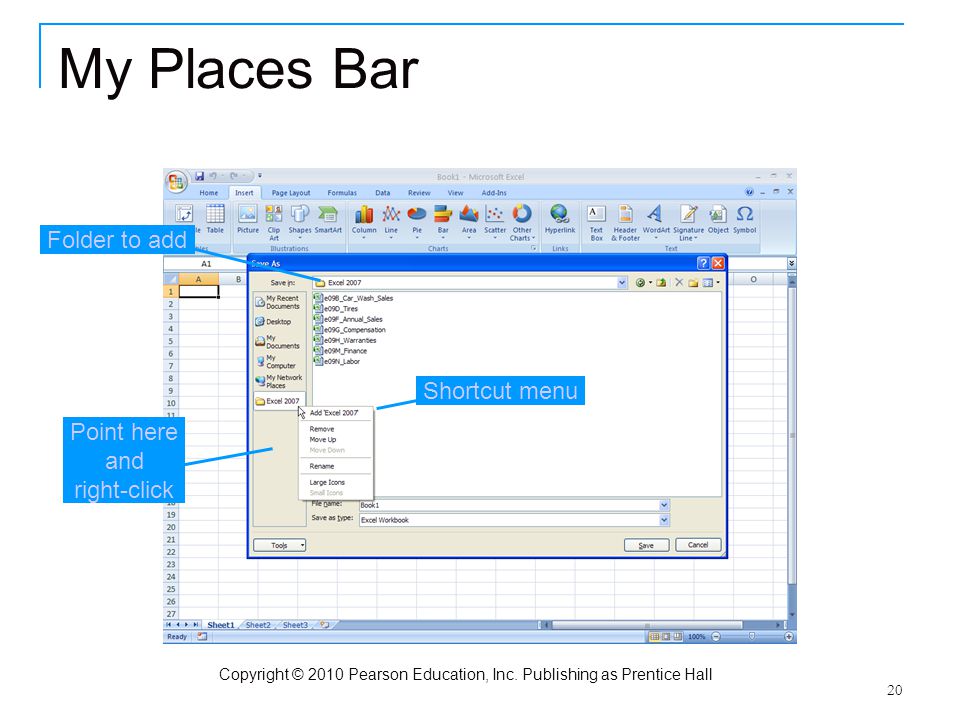Open My Documents in My Places bar

[x=279, y=342]
